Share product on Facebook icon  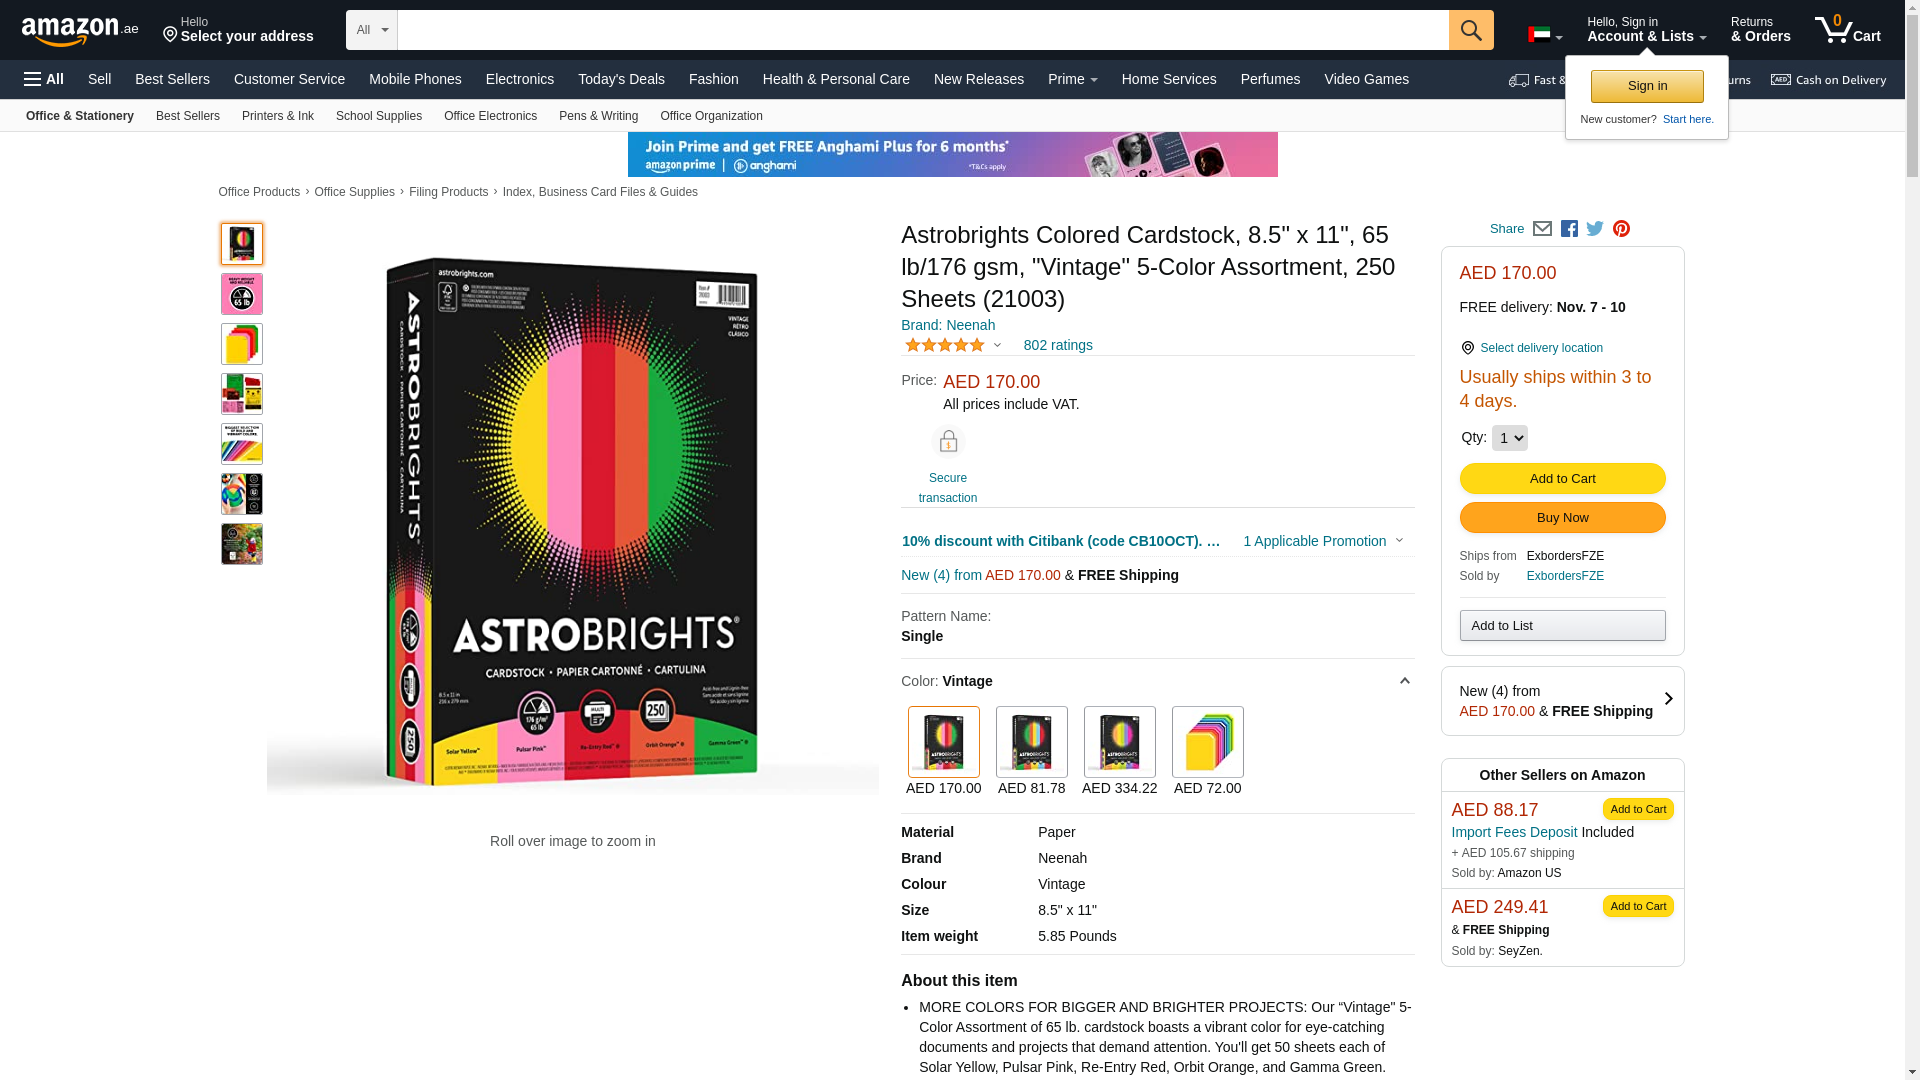[1569, 229]
